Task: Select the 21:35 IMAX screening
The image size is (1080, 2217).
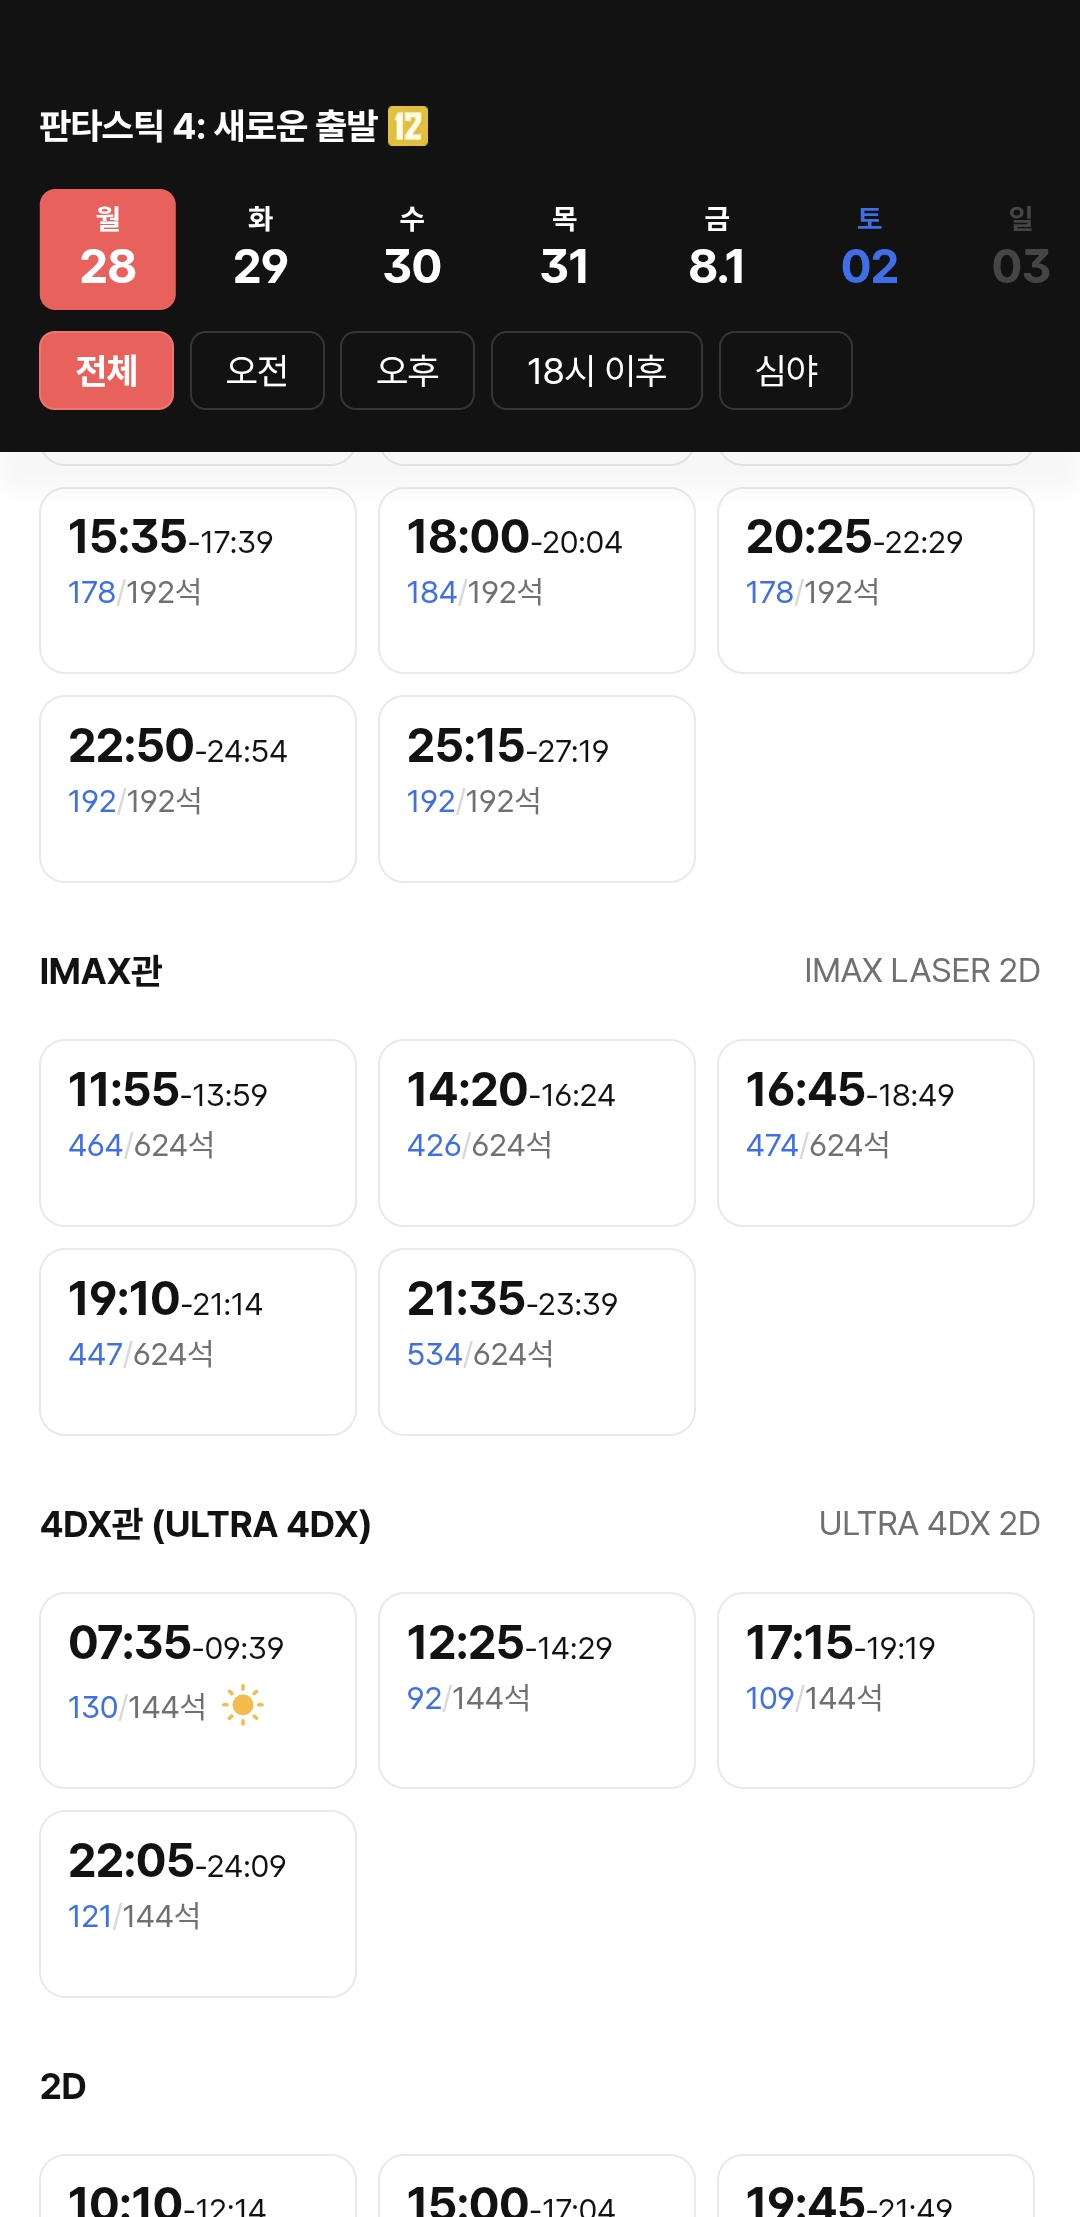Action: pyautogui.click(x=537, y=1341)
